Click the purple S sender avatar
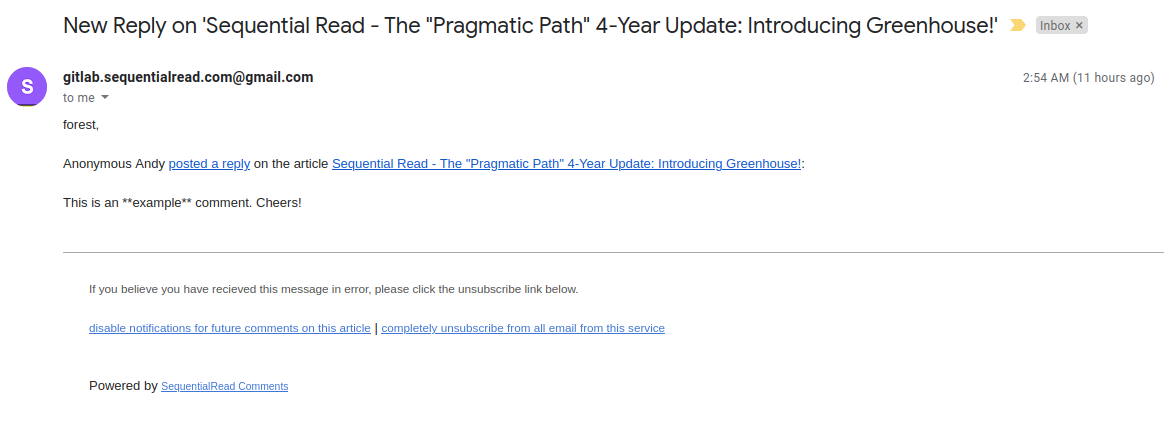Screen dimensions: 1164x448 pos(27,86)
